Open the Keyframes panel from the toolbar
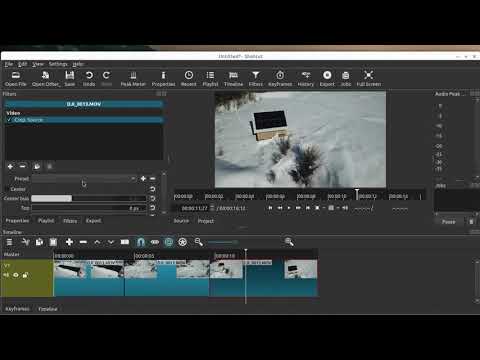 point(280,79)
